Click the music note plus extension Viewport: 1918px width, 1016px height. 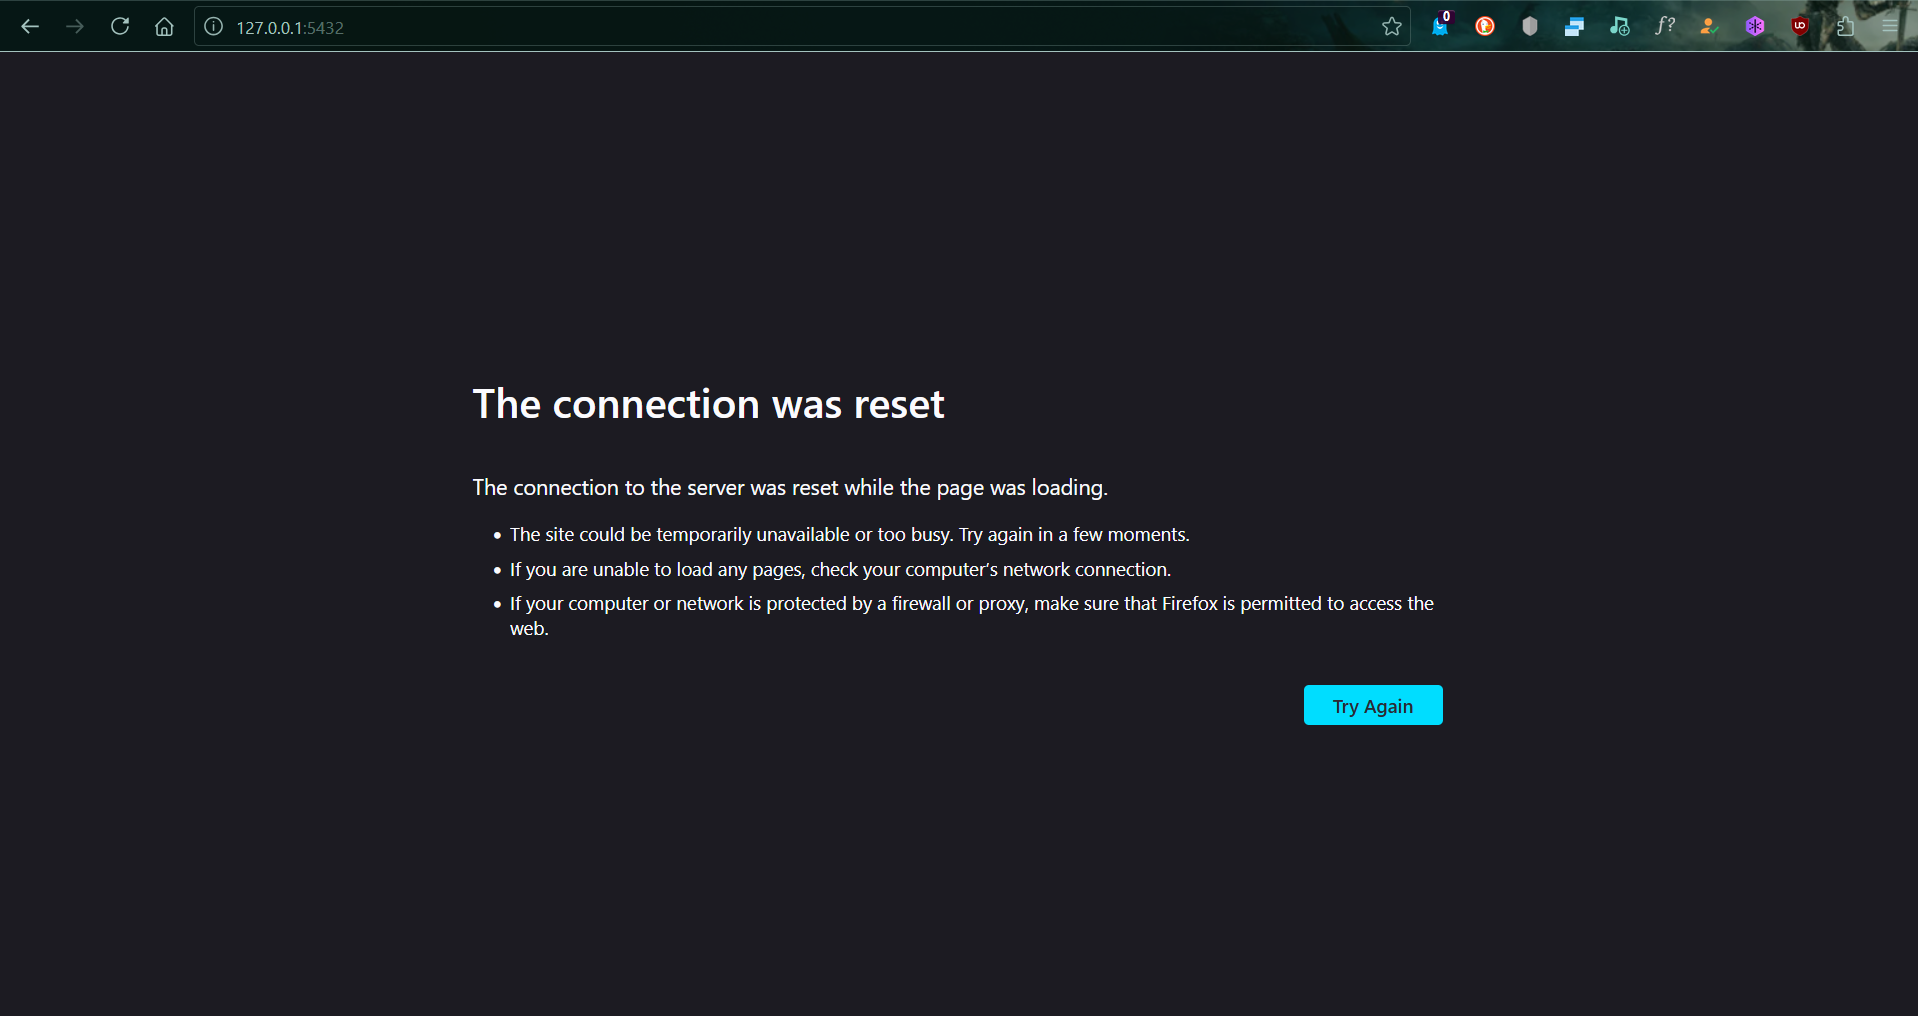pos(1619,27)
